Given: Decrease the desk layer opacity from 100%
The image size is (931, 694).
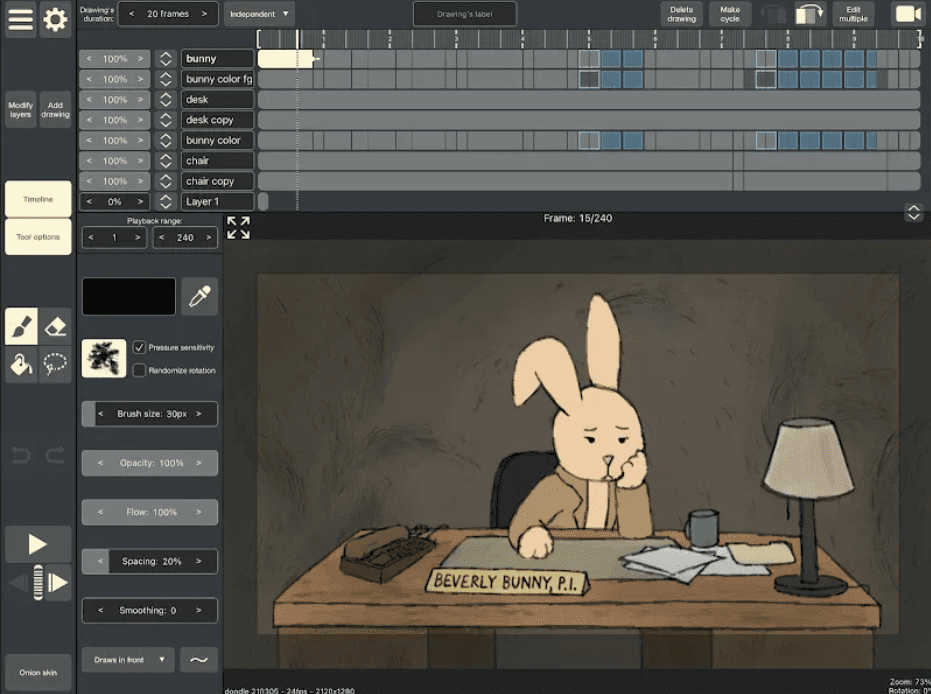Looking at the screenshot, I should pyautogui.click(x=89, y=100).
